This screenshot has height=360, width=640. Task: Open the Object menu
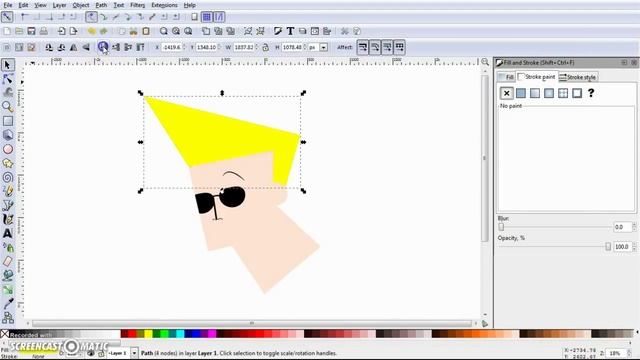tap(81, 5)
